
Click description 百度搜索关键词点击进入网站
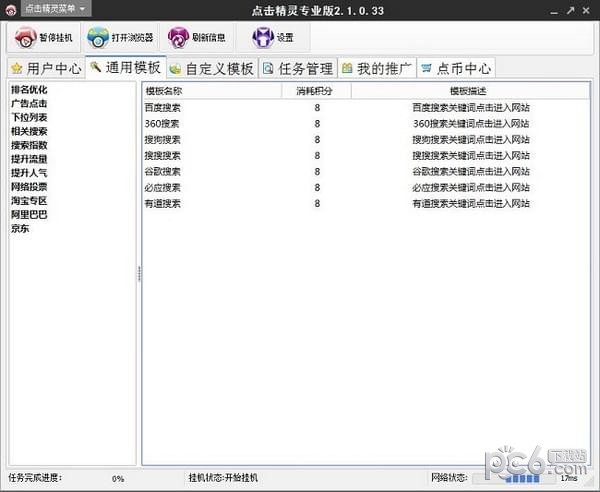471,108
